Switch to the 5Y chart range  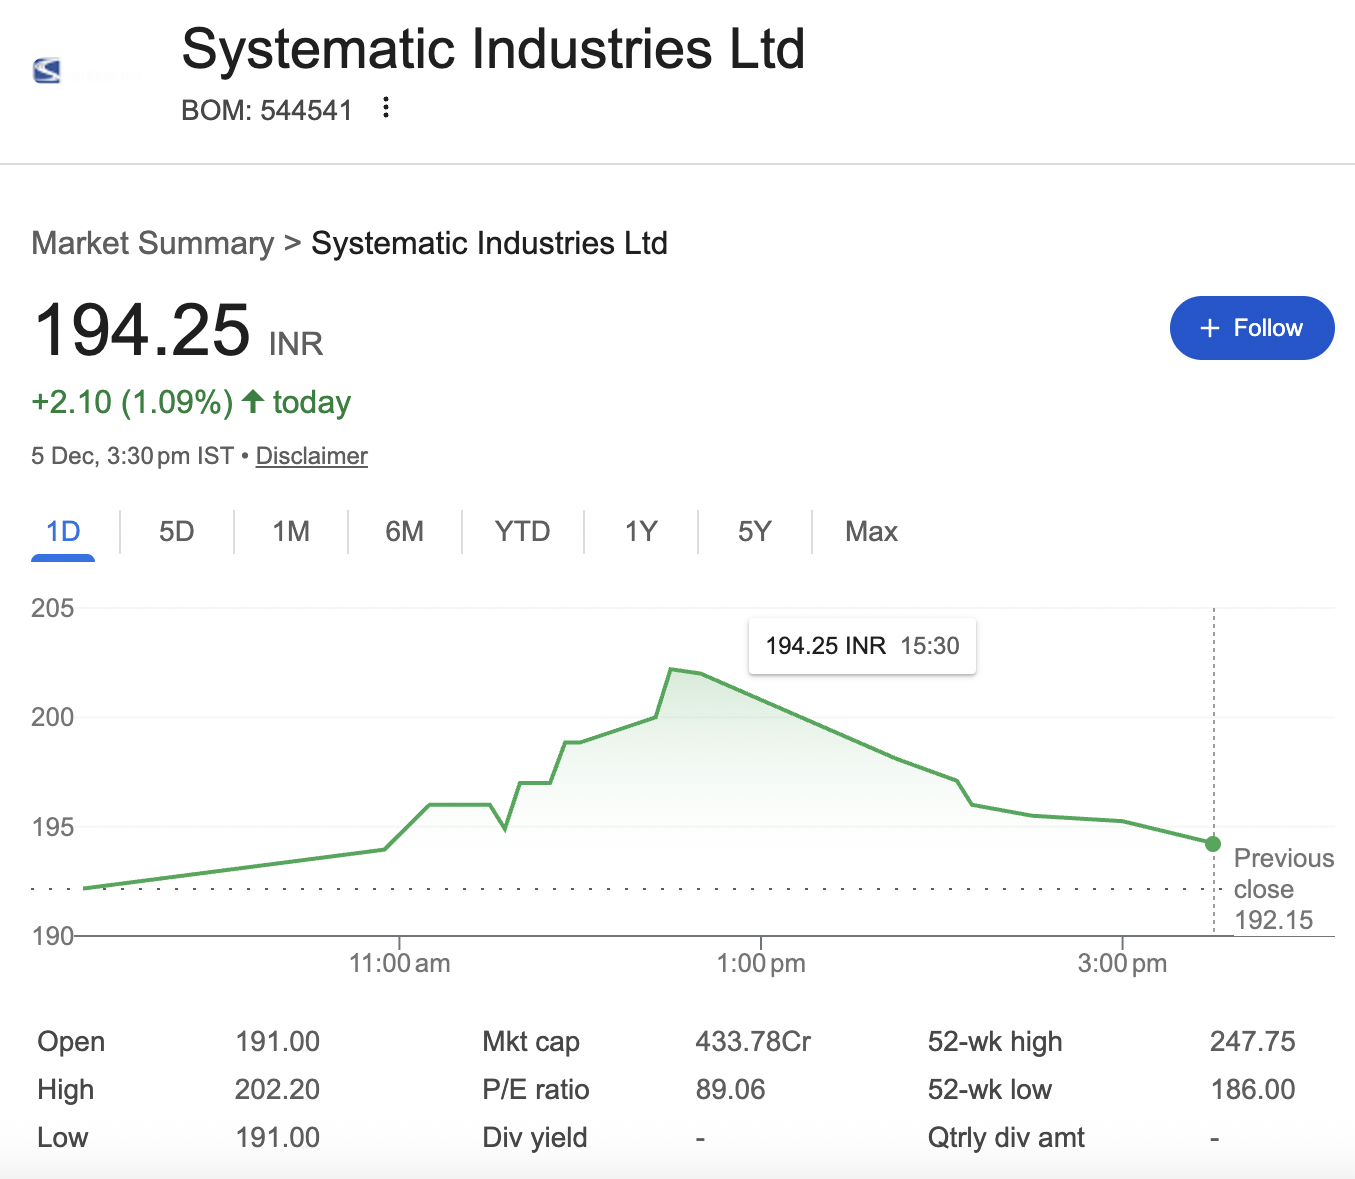(x=754, y=531)
